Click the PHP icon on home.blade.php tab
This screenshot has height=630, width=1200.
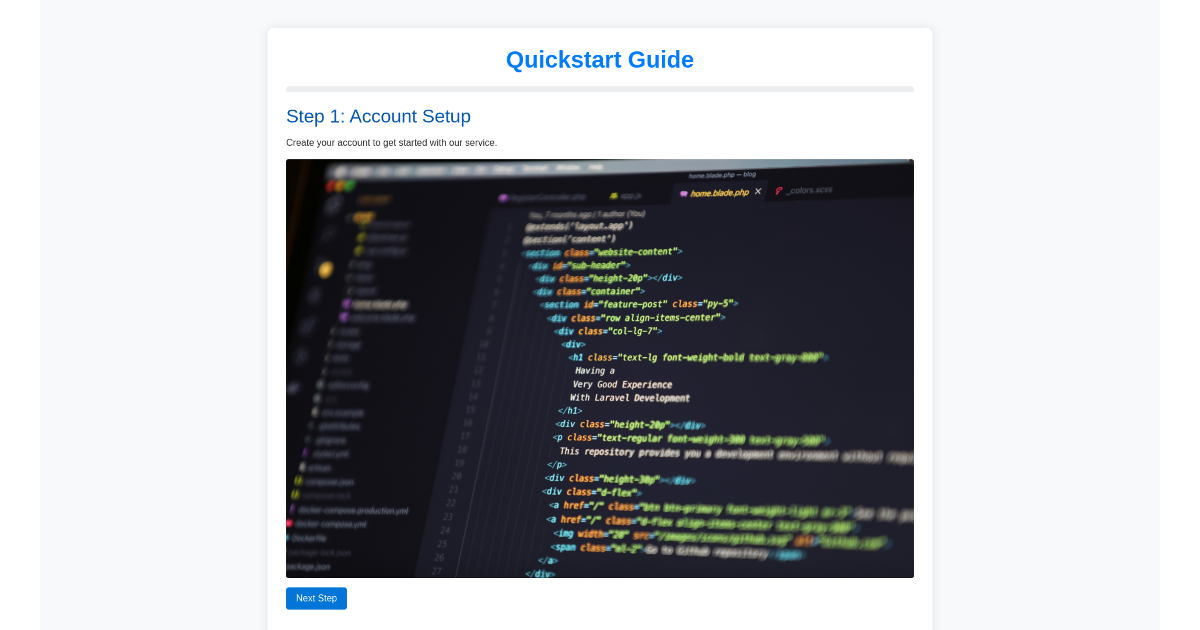point(684,191)
